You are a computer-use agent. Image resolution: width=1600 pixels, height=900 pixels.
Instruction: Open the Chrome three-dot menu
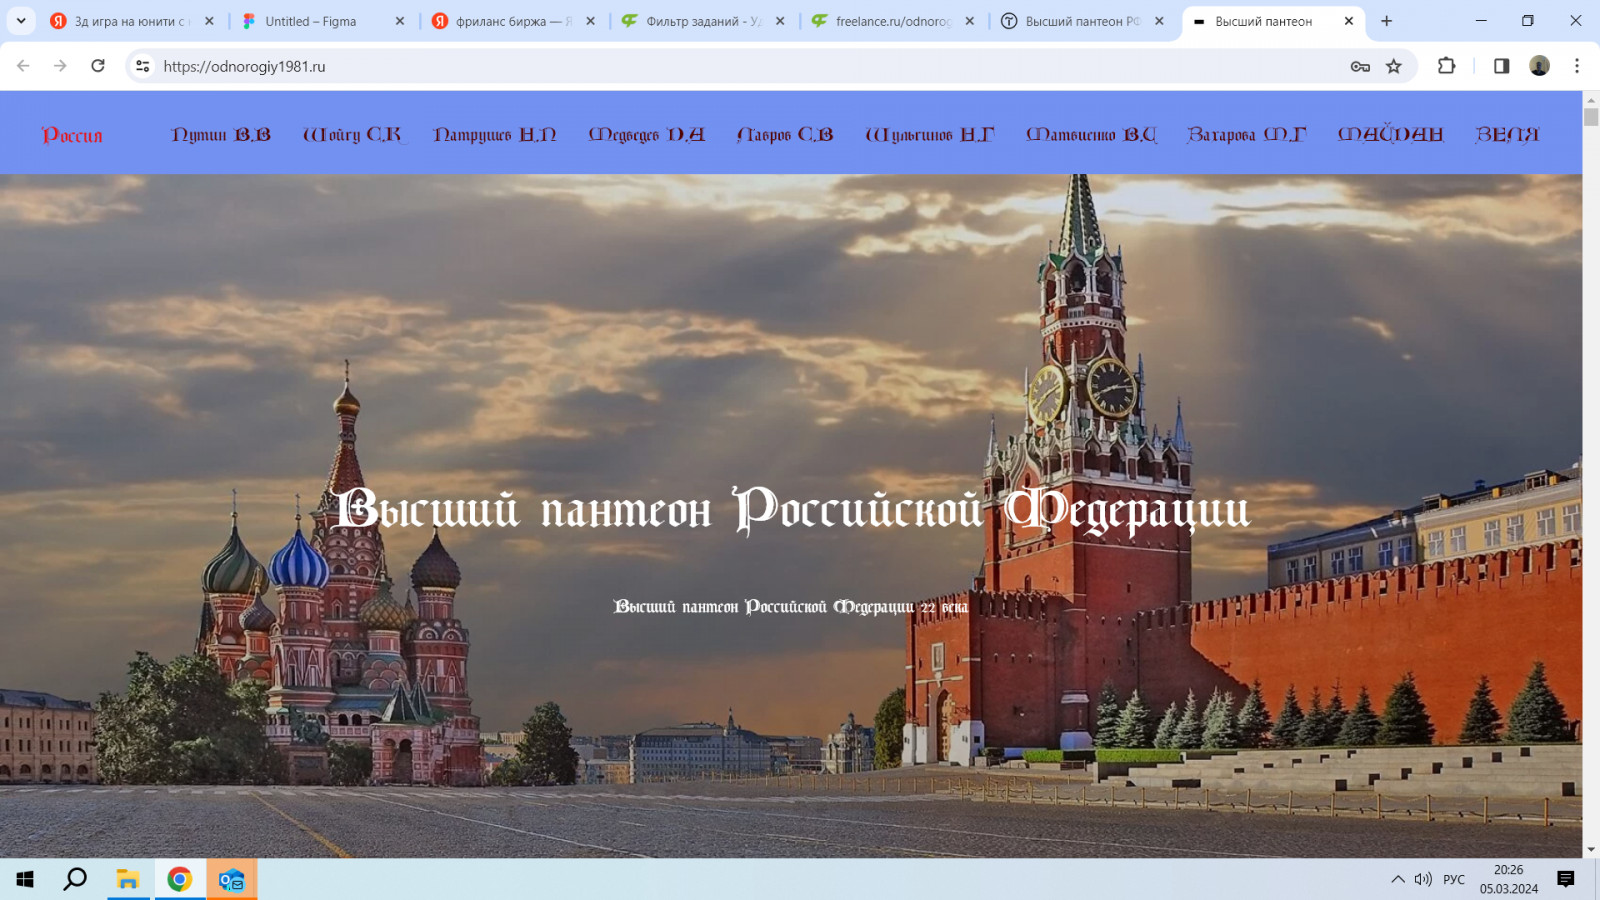click(1577, 66)
